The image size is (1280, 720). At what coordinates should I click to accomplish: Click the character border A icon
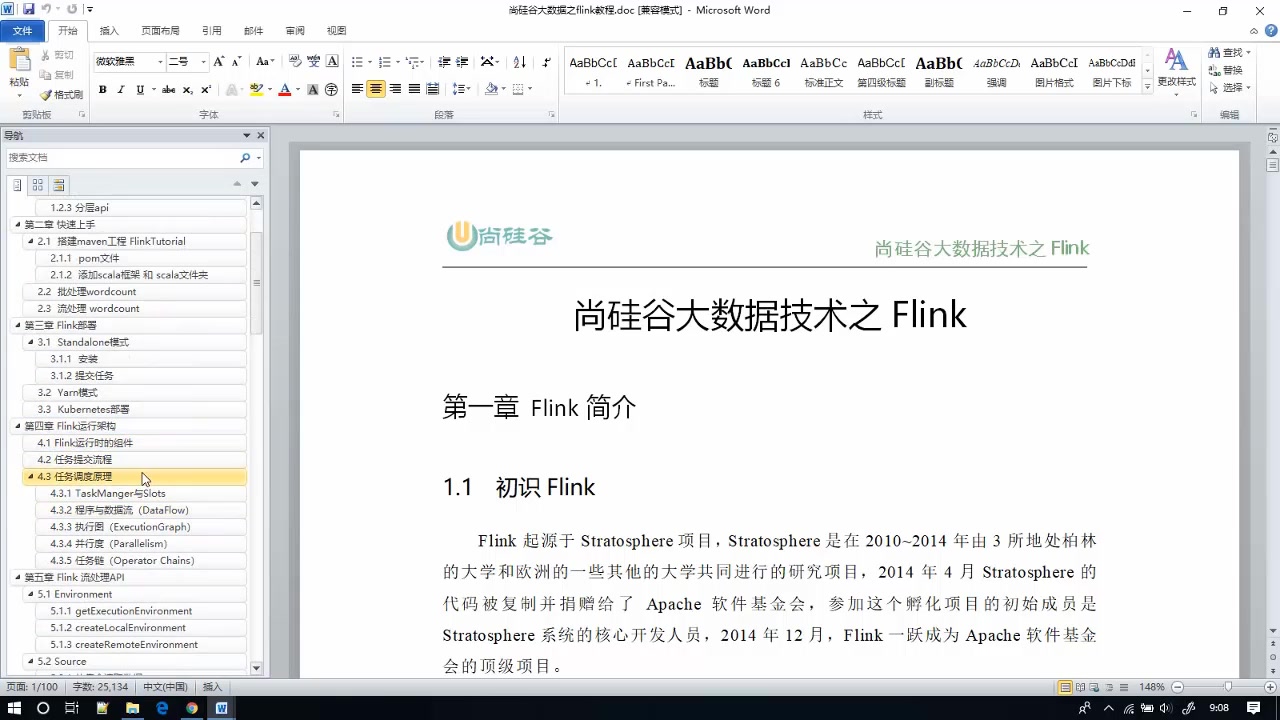pos(332,62)
